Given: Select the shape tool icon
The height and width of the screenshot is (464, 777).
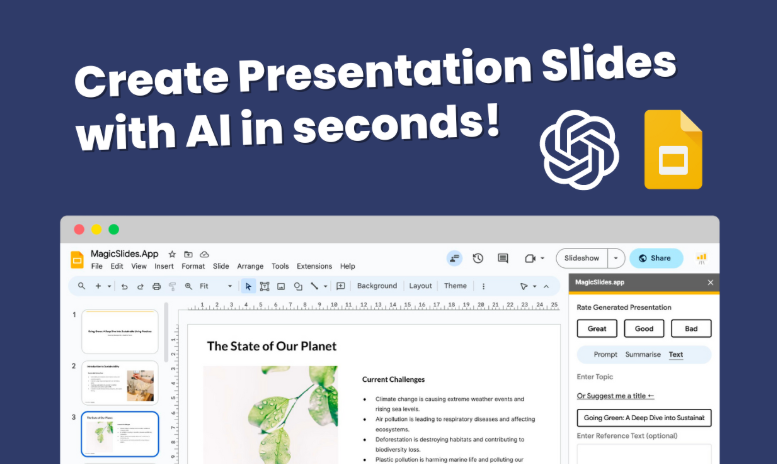Looking at the screenshot, I should tap(298, 286).
